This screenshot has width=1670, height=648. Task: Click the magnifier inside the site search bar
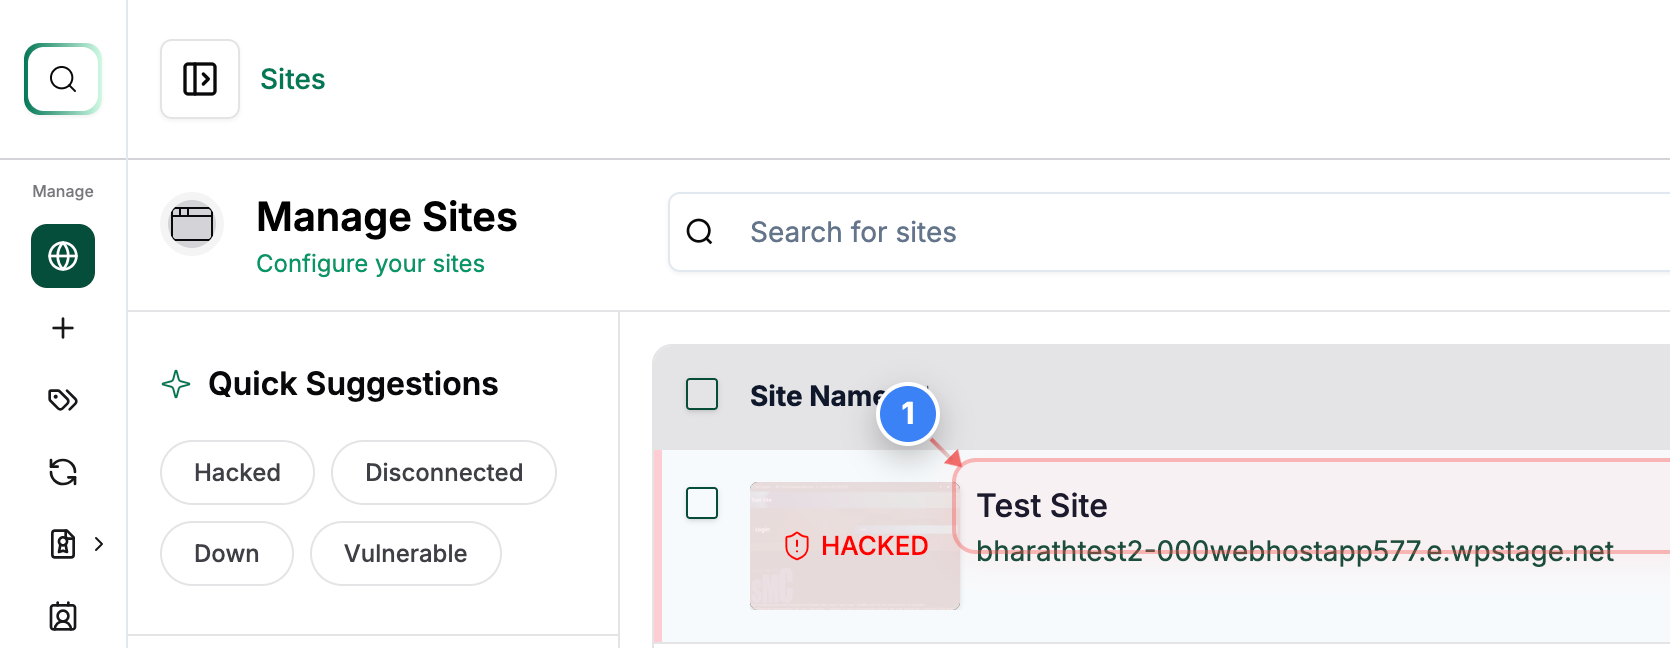[699, 231]
